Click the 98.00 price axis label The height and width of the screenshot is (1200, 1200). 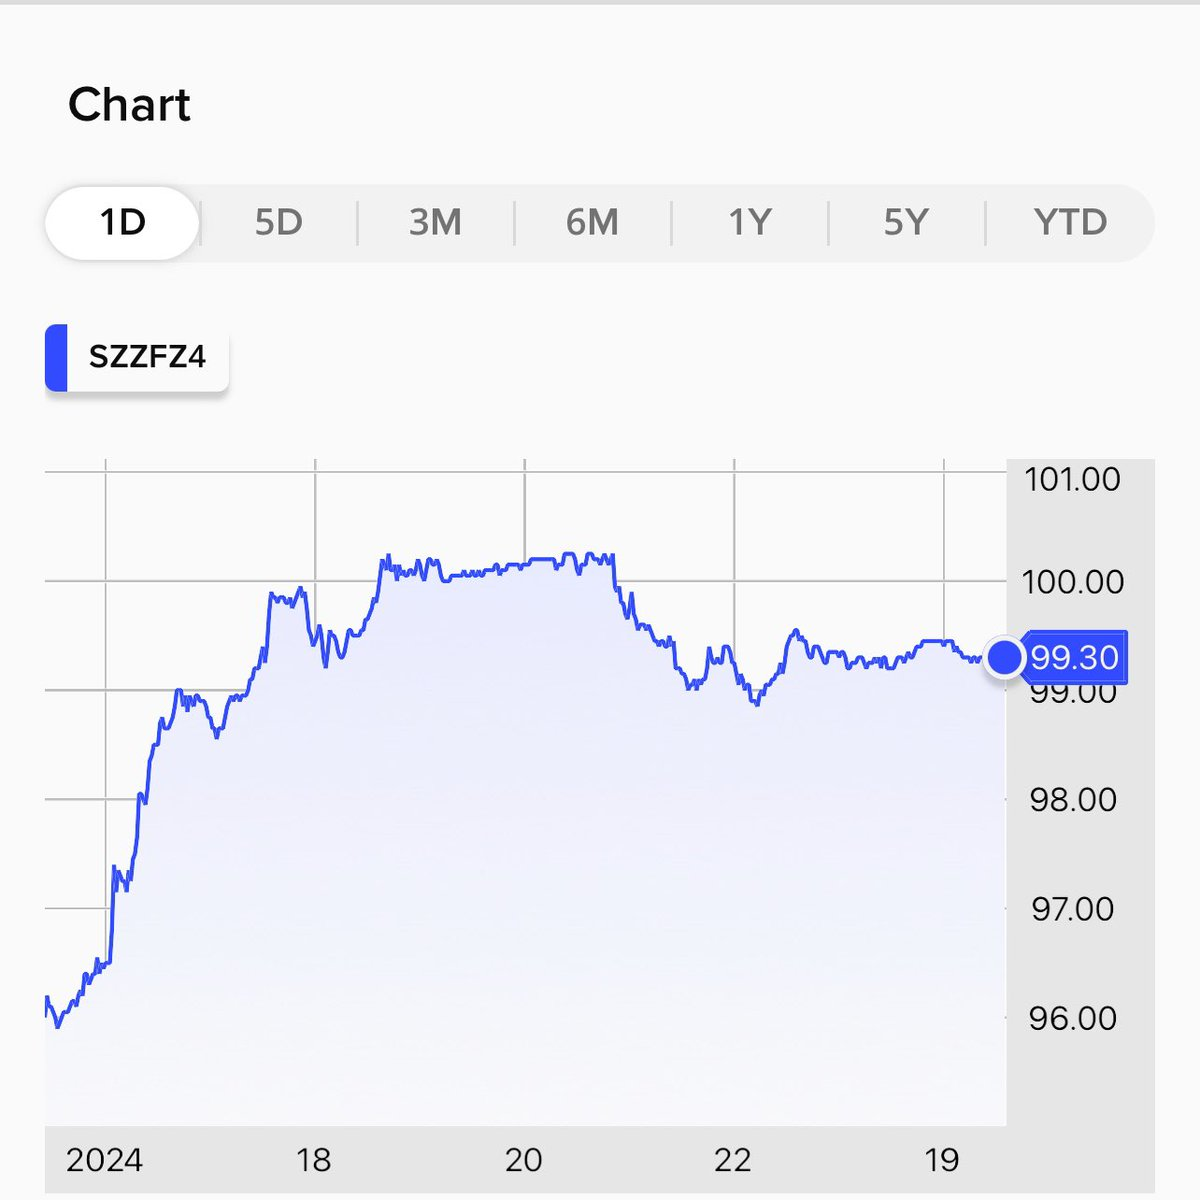tap(1072, 799)
